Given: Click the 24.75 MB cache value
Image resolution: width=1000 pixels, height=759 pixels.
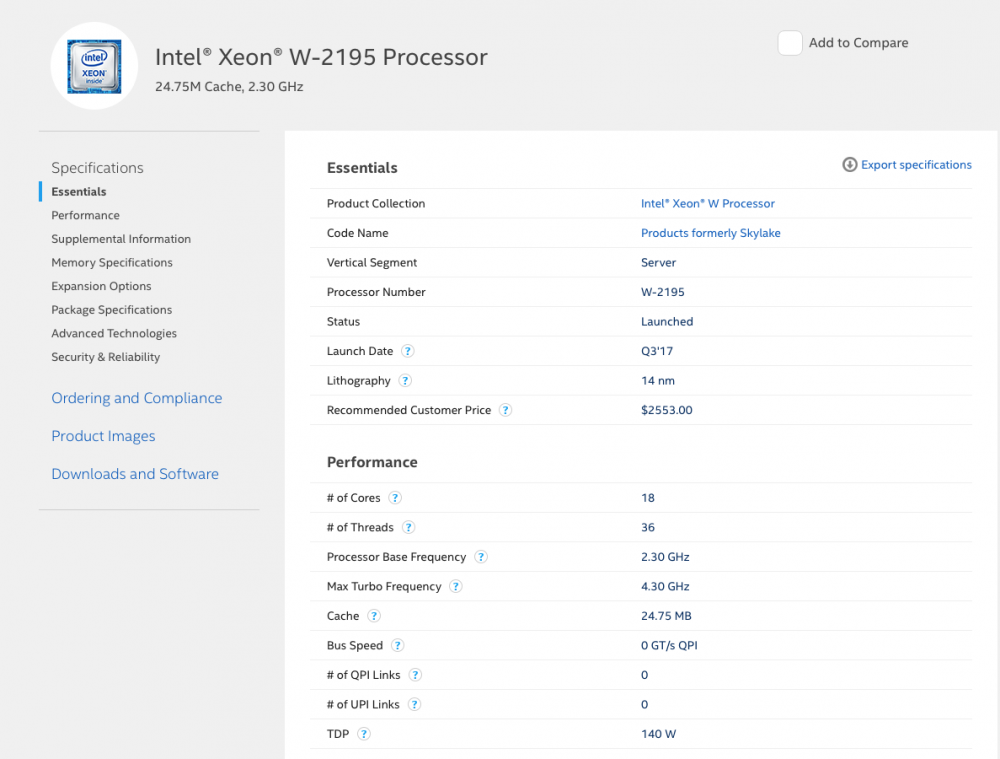Looking at the screenshot, I should tap(666, 616).
